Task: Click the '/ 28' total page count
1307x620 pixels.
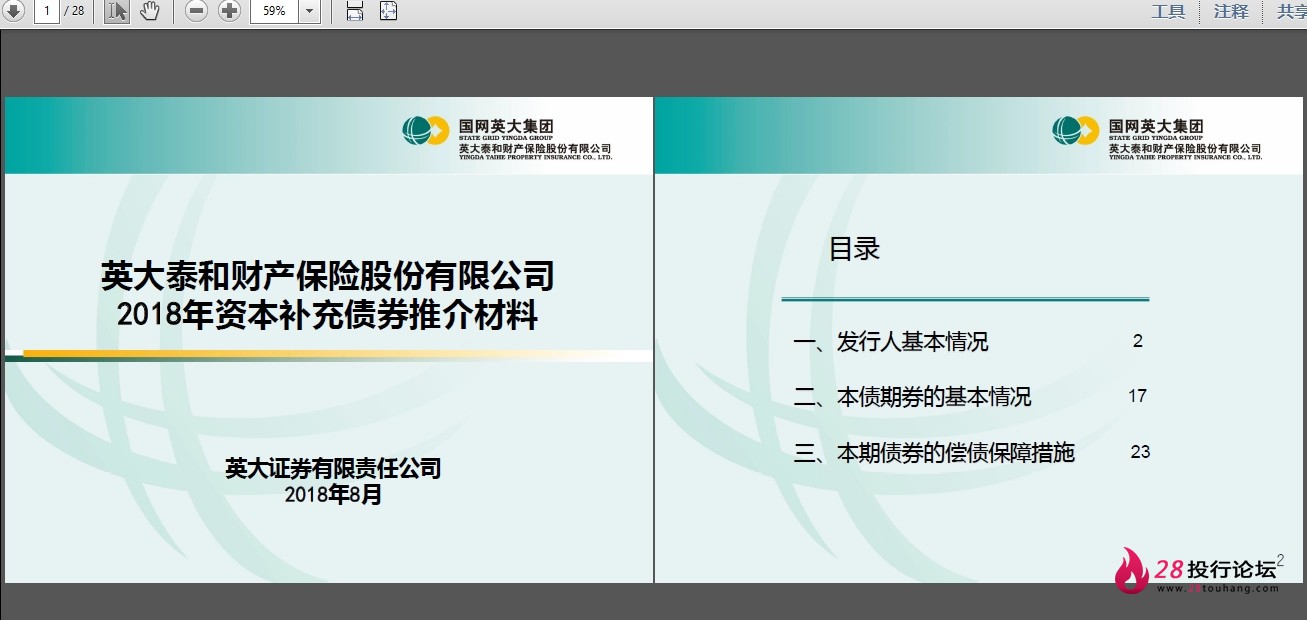Action: [74, 11]
